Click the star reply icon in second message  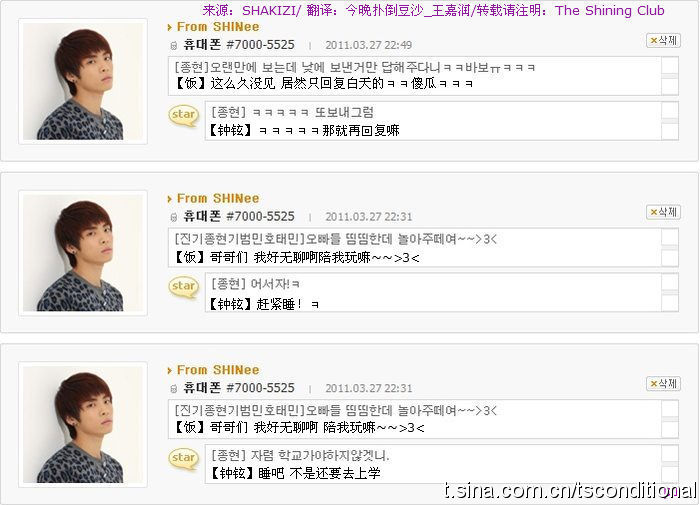tap(183, 287)
